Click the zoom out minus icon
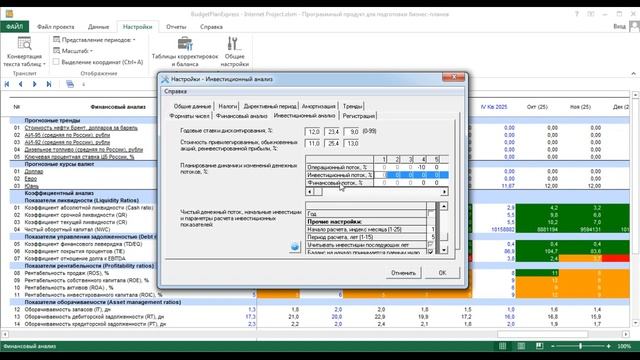The width and height of the screenshot is (640, 360). tap(553, 346)
